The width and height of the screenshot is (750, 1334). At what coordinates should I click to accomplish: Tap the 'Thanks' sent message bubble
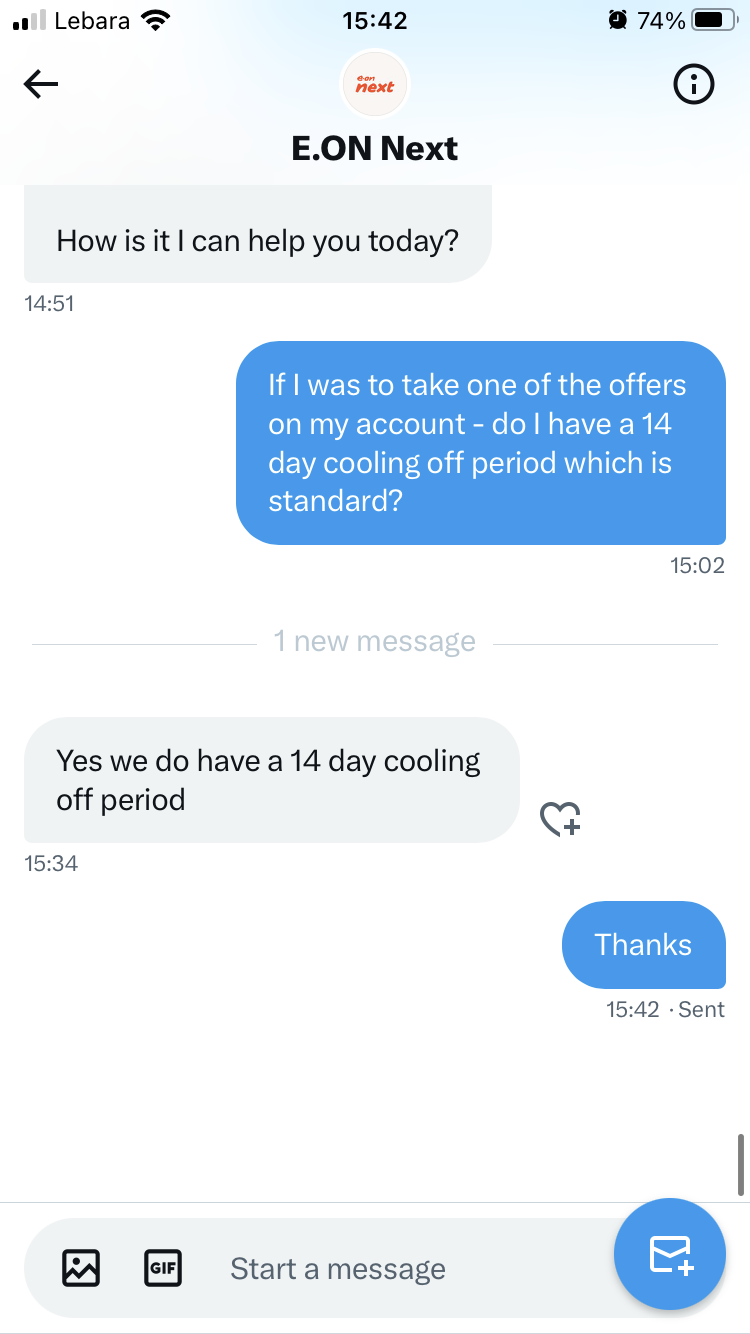click(643, 945)
